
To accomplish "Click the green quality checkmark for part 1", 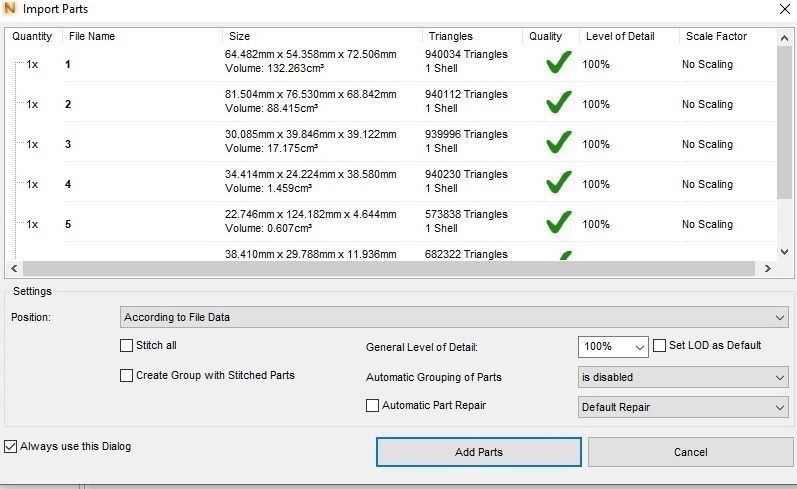I will (x=559, y=64).
